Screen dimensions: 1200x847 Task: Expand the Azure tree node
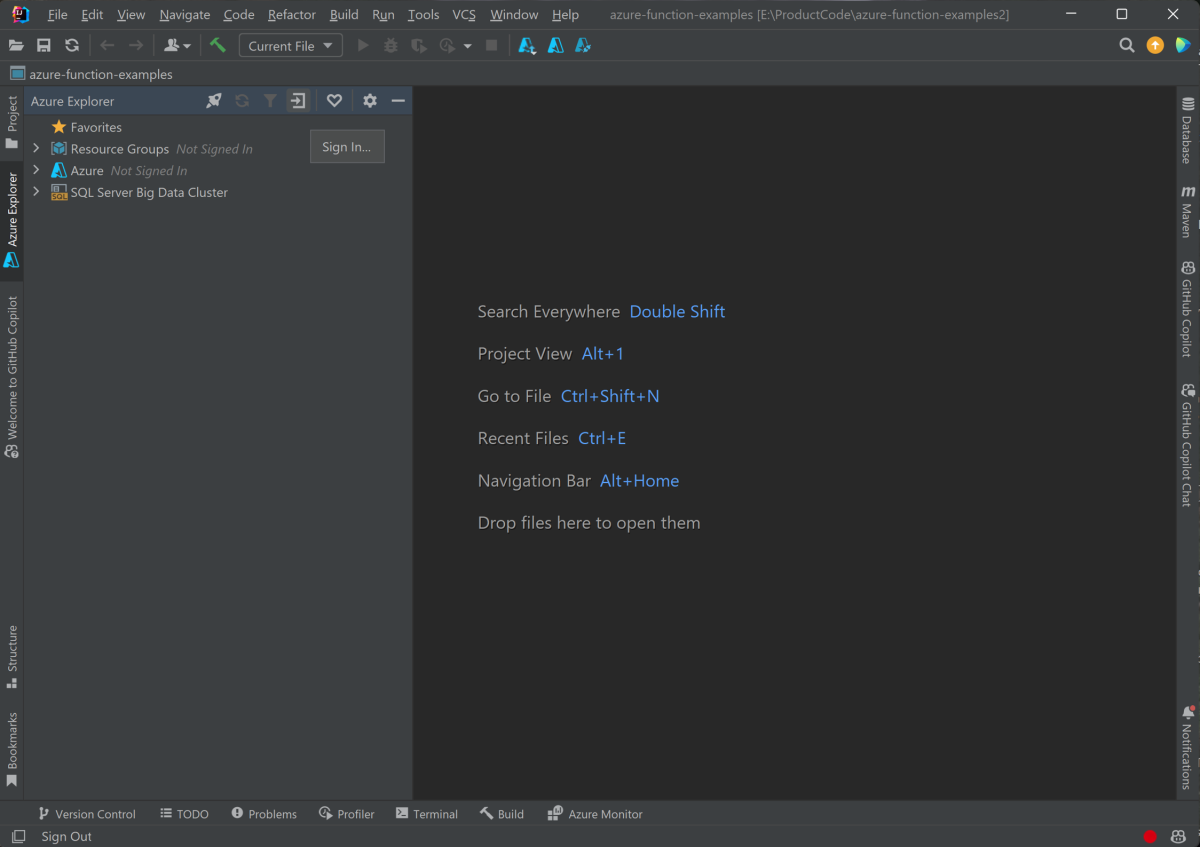tap(36, 170)
